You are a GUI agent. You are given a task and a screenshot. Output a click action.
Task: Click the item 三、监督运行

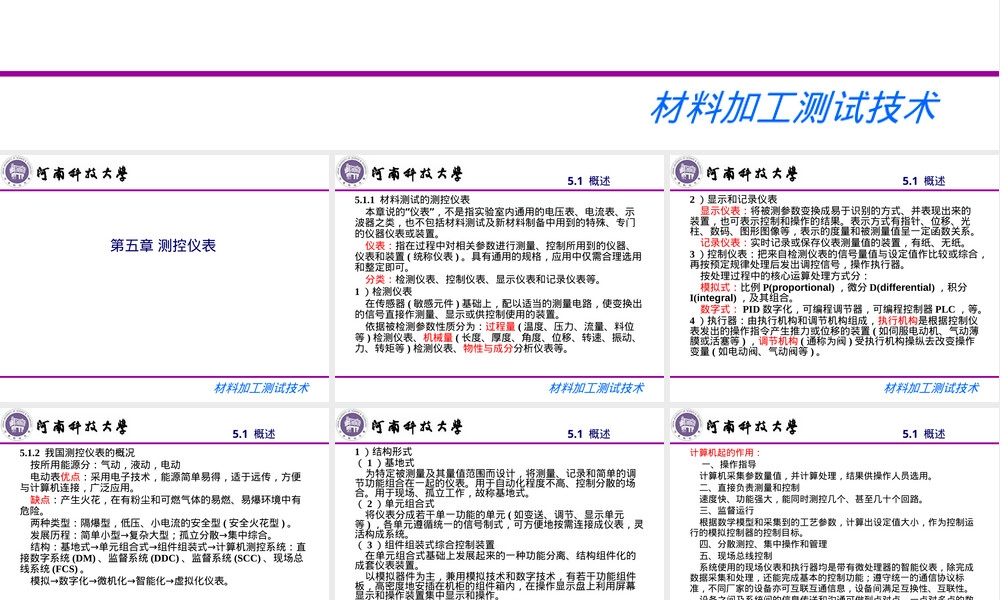[x=726, y=510]
